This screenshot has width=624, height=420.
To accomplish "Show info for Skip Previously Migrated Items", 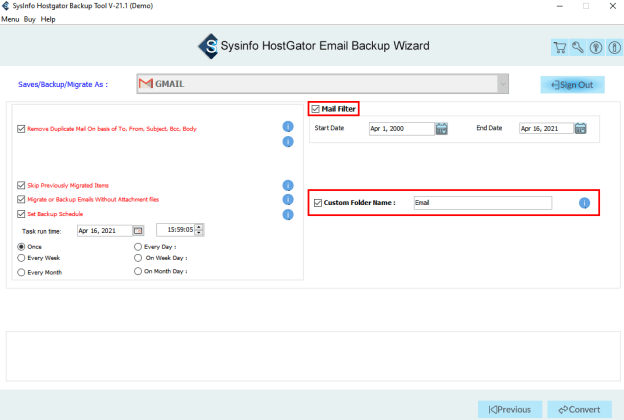I will [288, 186].
